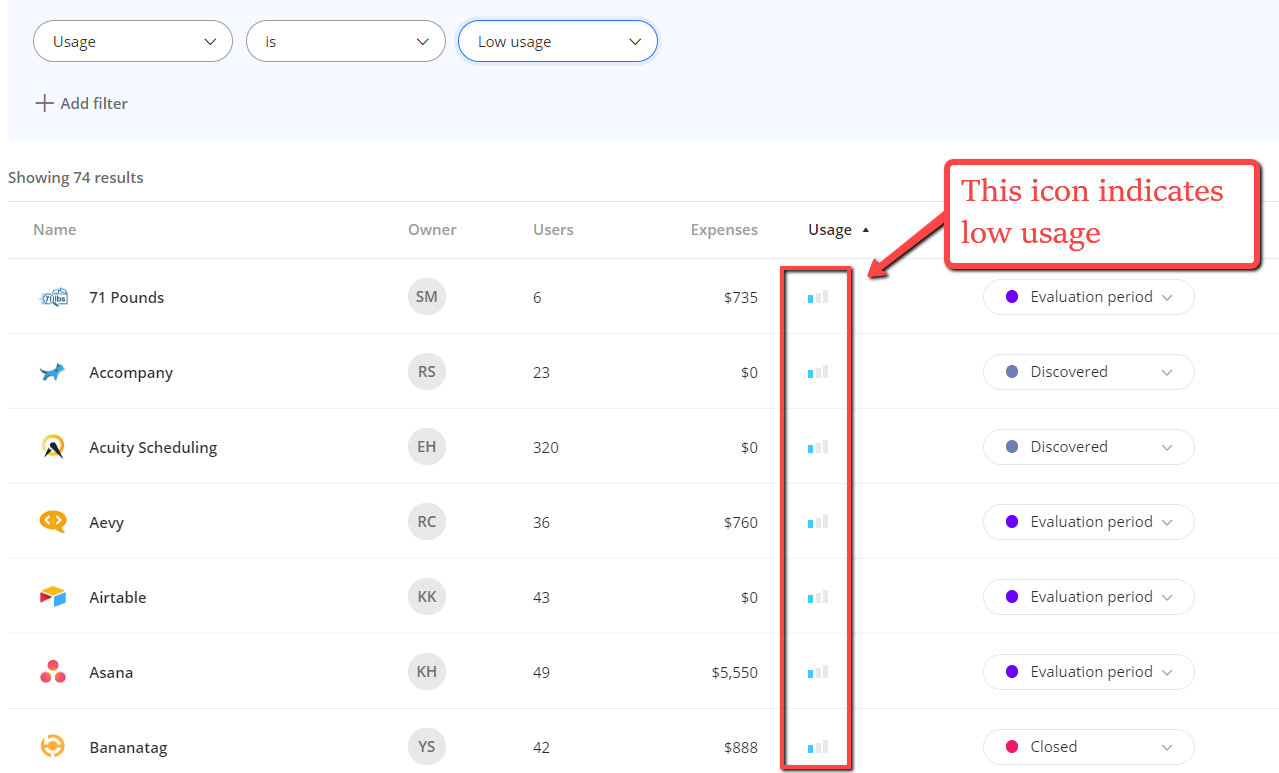Click low usage bars icon for Aevy
Image resolution: width=1279 pixels, height=773 pixels.
pyautogui.click(x=818, y=522)
